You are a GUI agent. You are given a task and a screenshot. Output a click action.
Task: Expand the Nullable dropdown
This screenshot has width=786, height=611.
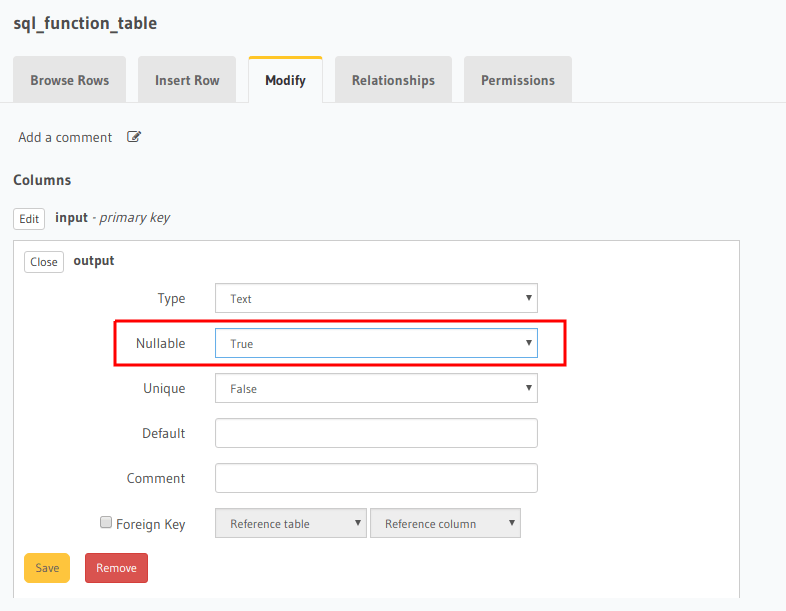point(376,343)
